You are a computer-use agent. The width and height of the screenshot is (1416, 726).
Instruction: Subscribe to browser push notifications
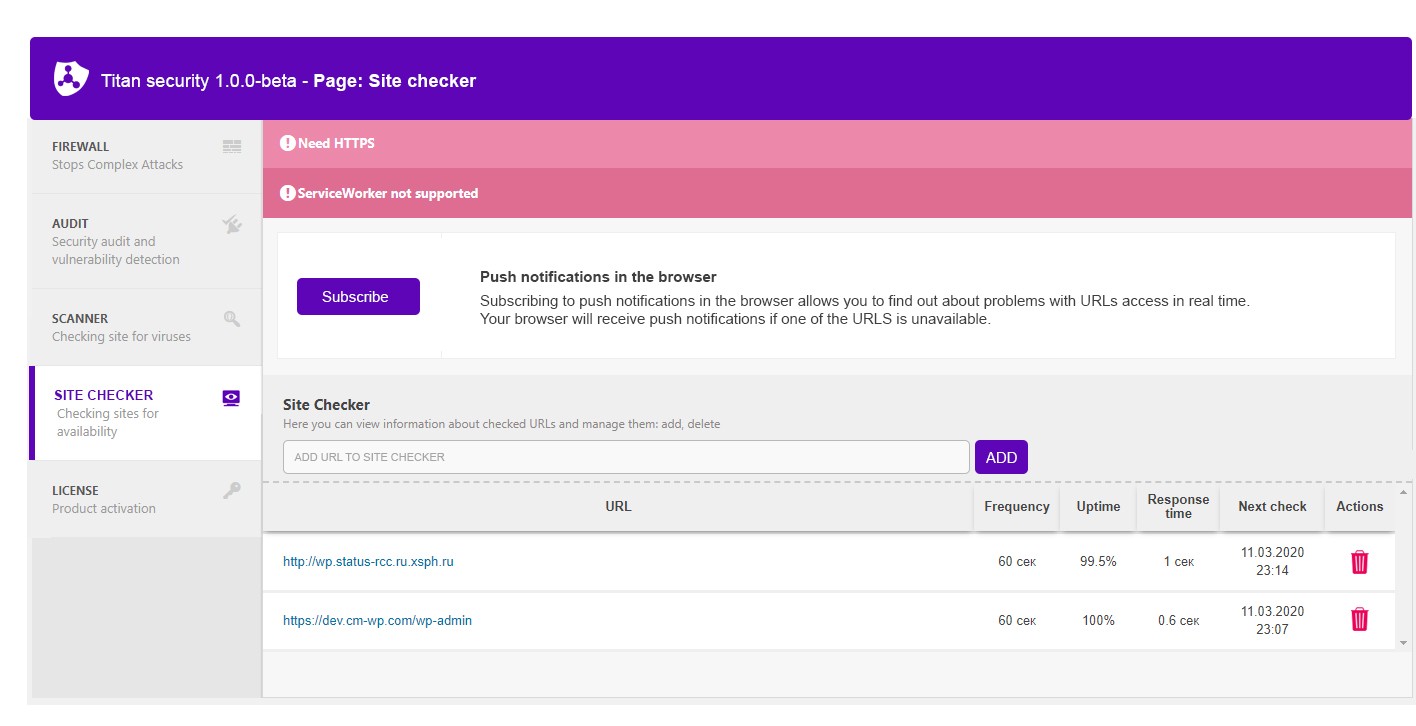(x=358, y=296)
